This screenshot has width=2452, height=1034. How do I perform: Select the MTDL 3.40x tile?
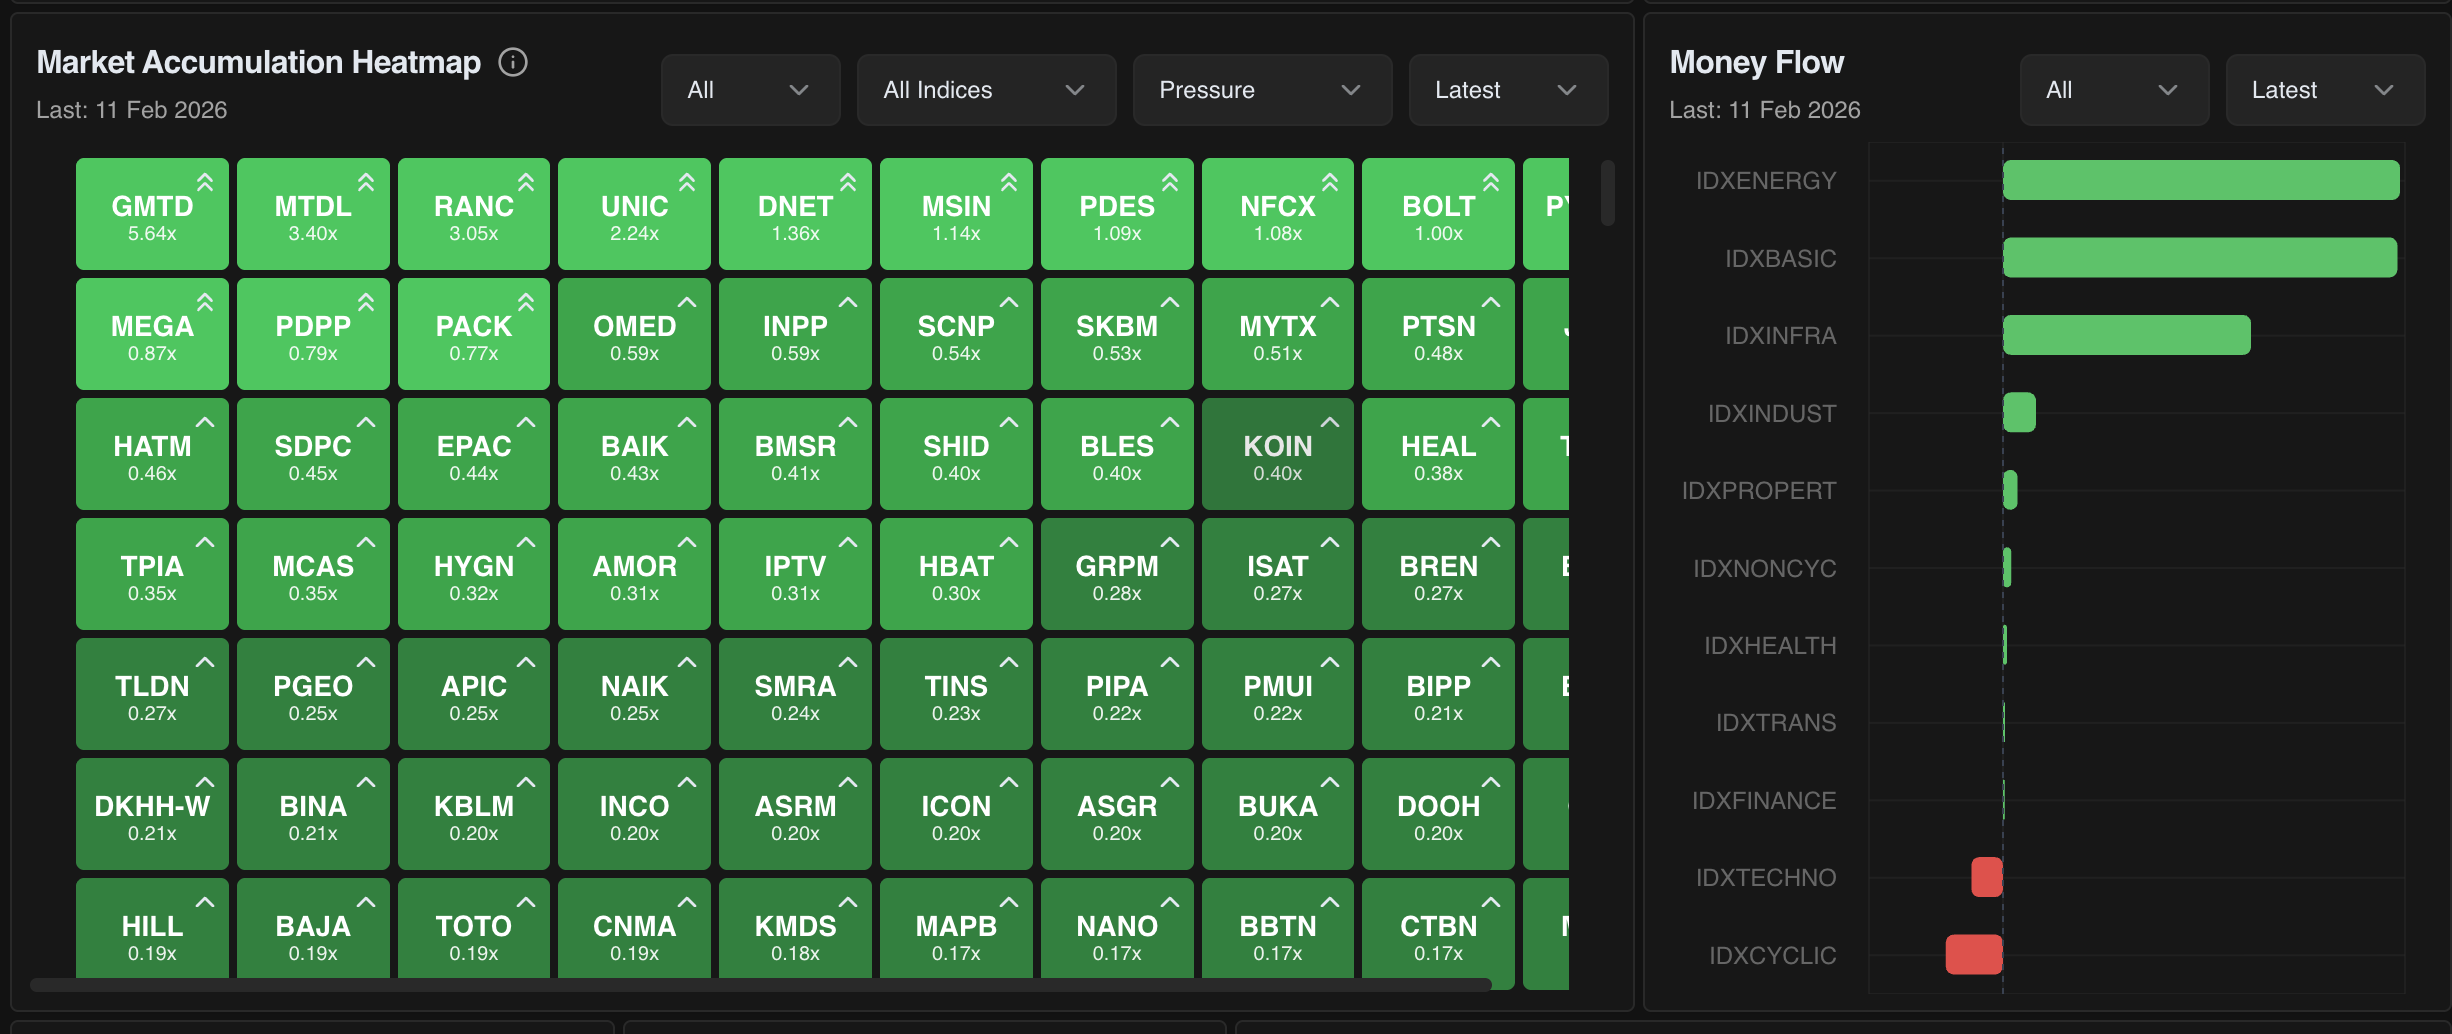[x=313, y=215]
